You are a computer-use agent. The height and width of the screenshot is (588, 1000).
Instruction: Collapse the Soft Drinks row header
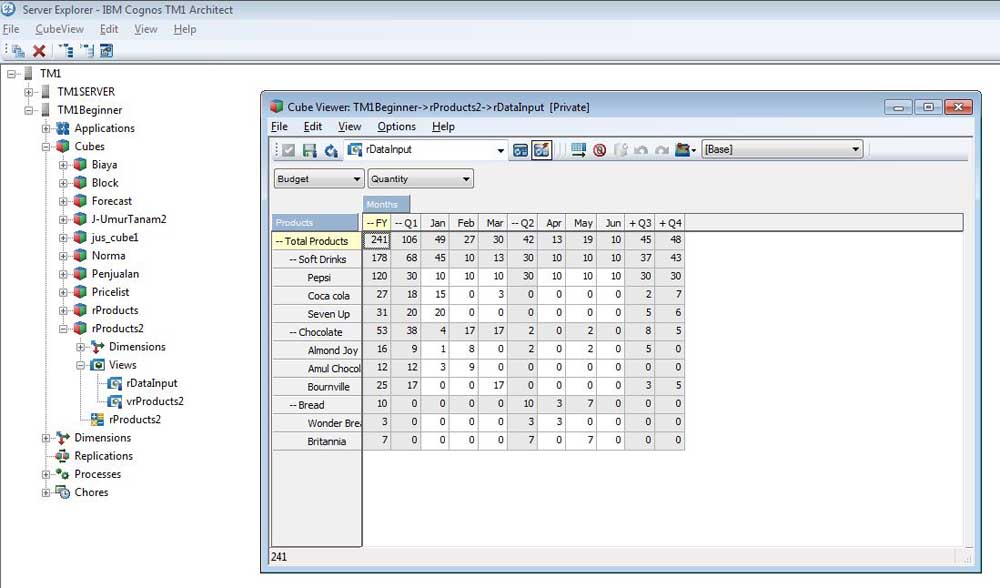click(x=293, y=260)
